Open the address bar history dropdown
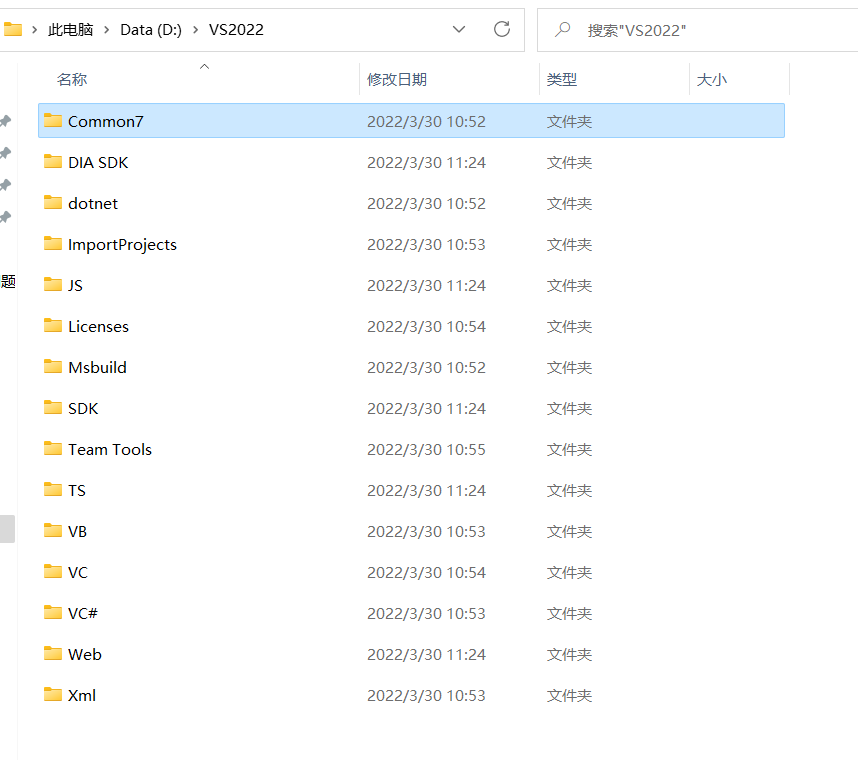This screenshot has height=760, width=858. pos(459,29)
